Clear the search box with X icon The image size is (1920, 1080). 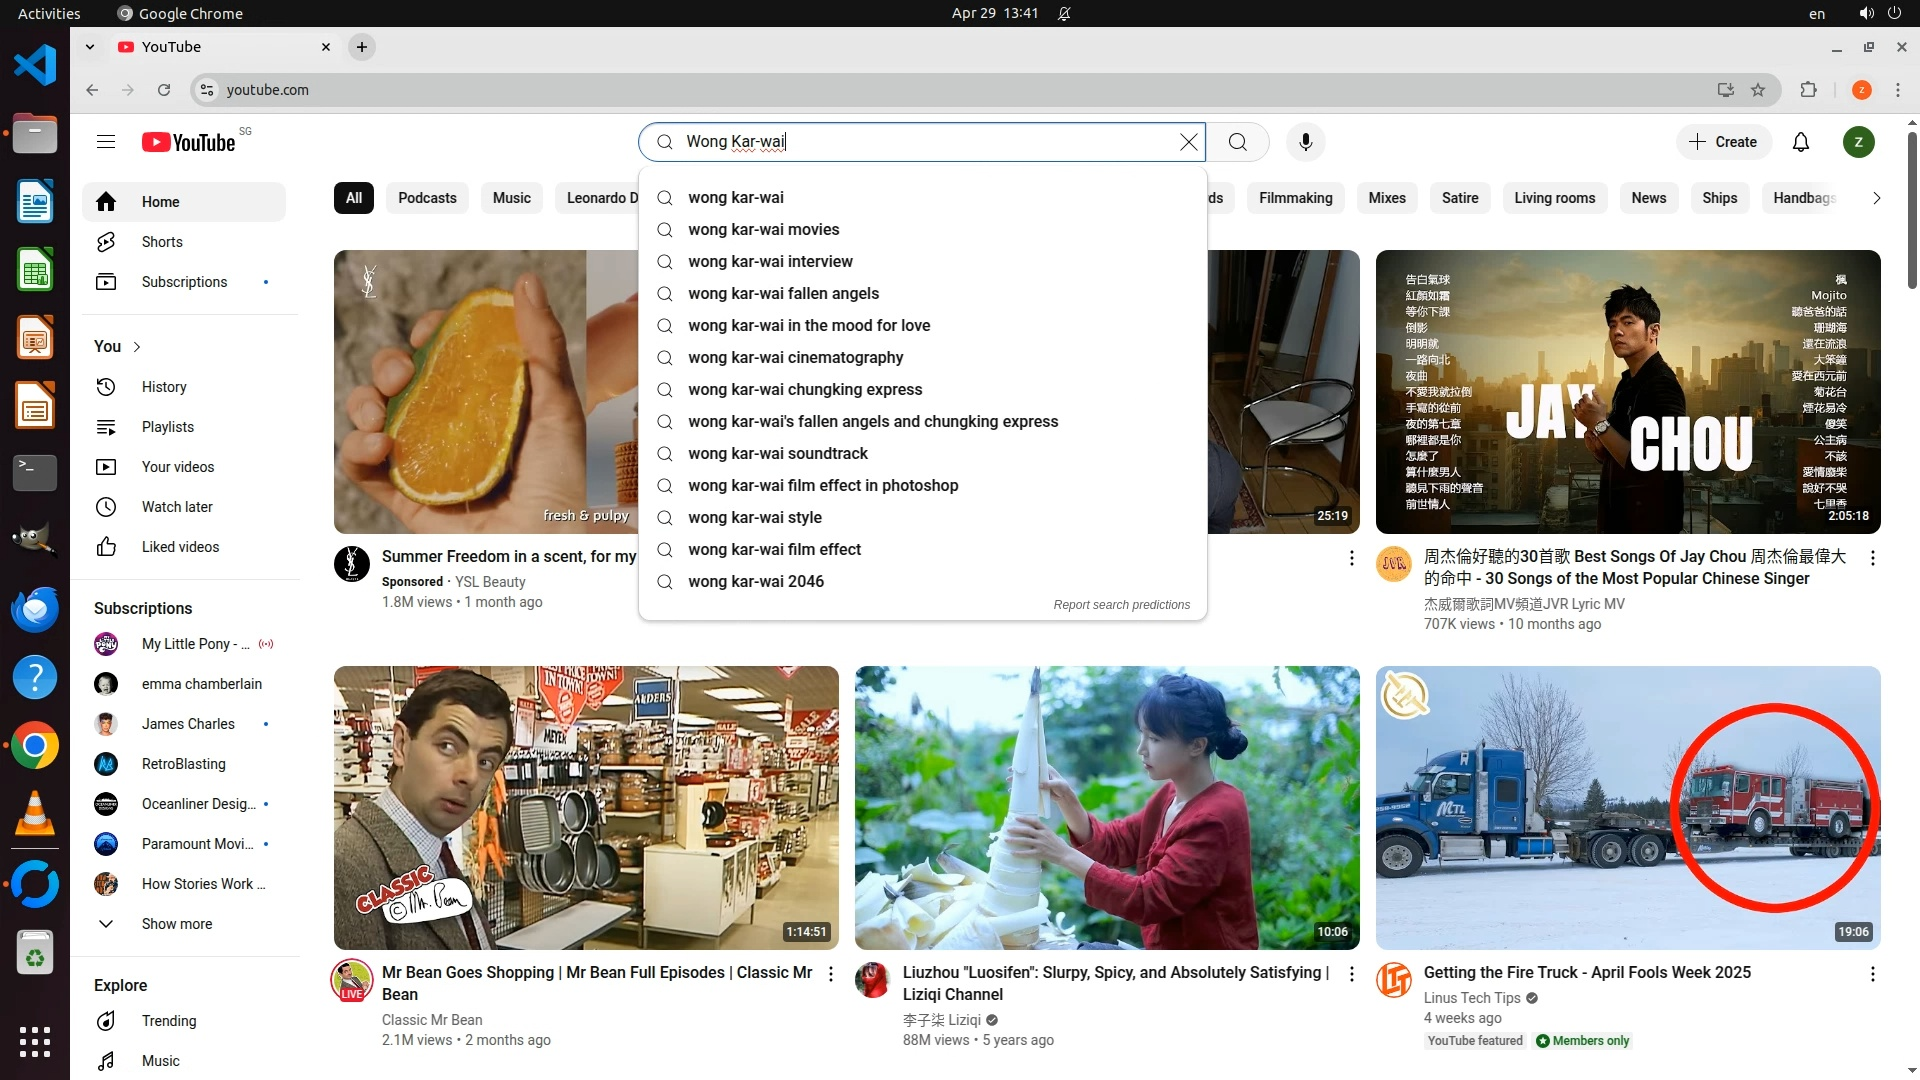1188,142
